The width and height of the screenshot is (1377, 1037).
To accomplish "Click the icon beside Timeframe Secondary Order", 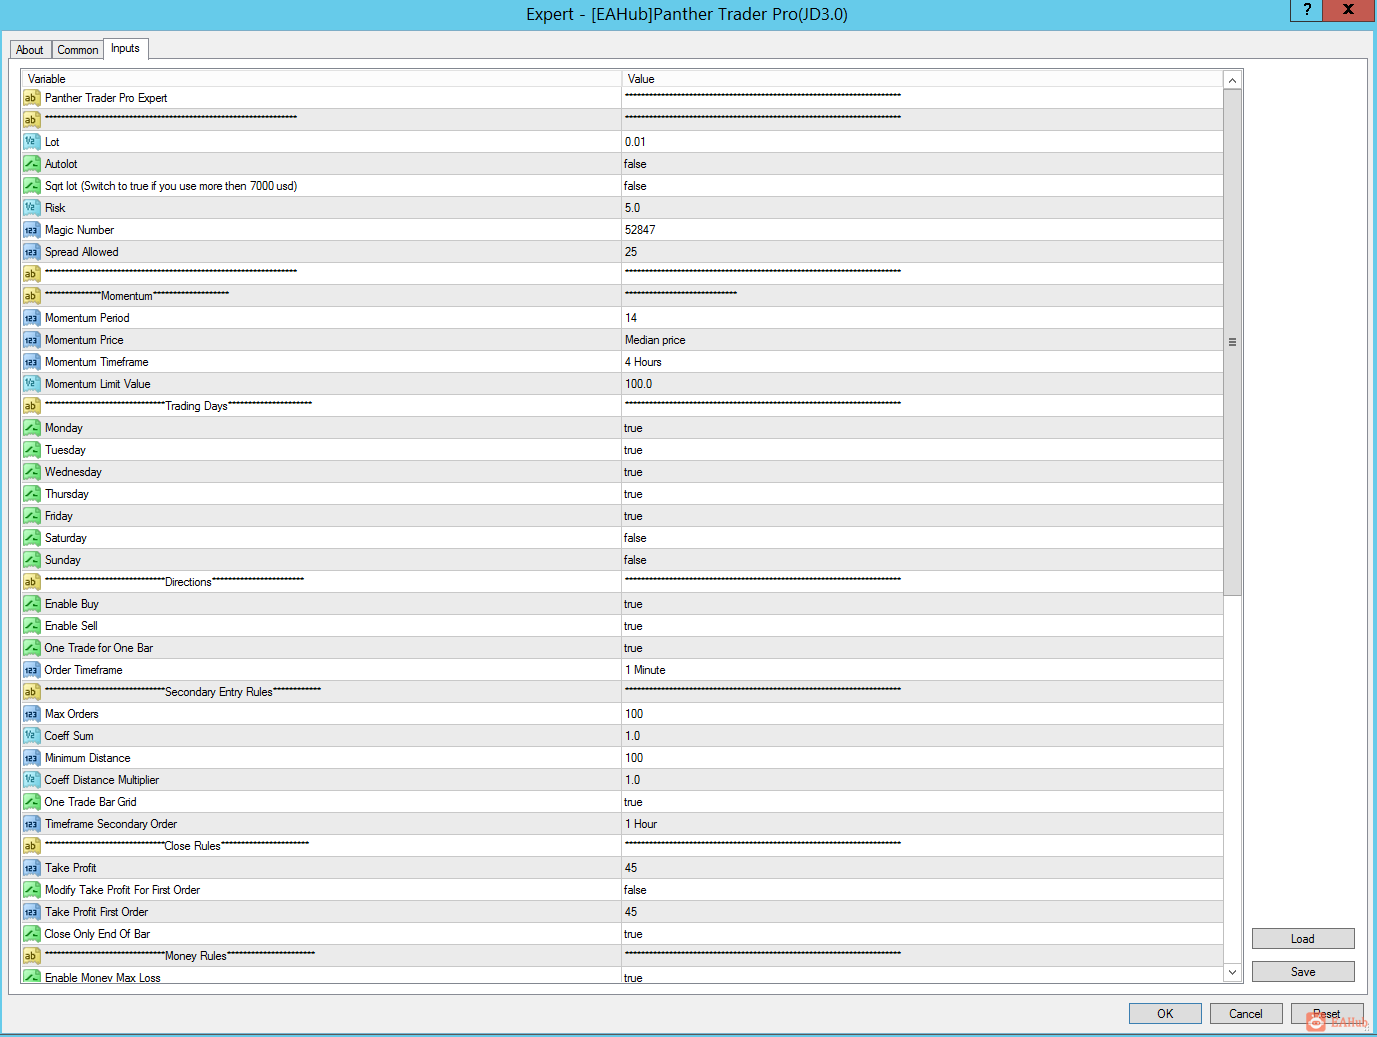I will pos(31,824).
